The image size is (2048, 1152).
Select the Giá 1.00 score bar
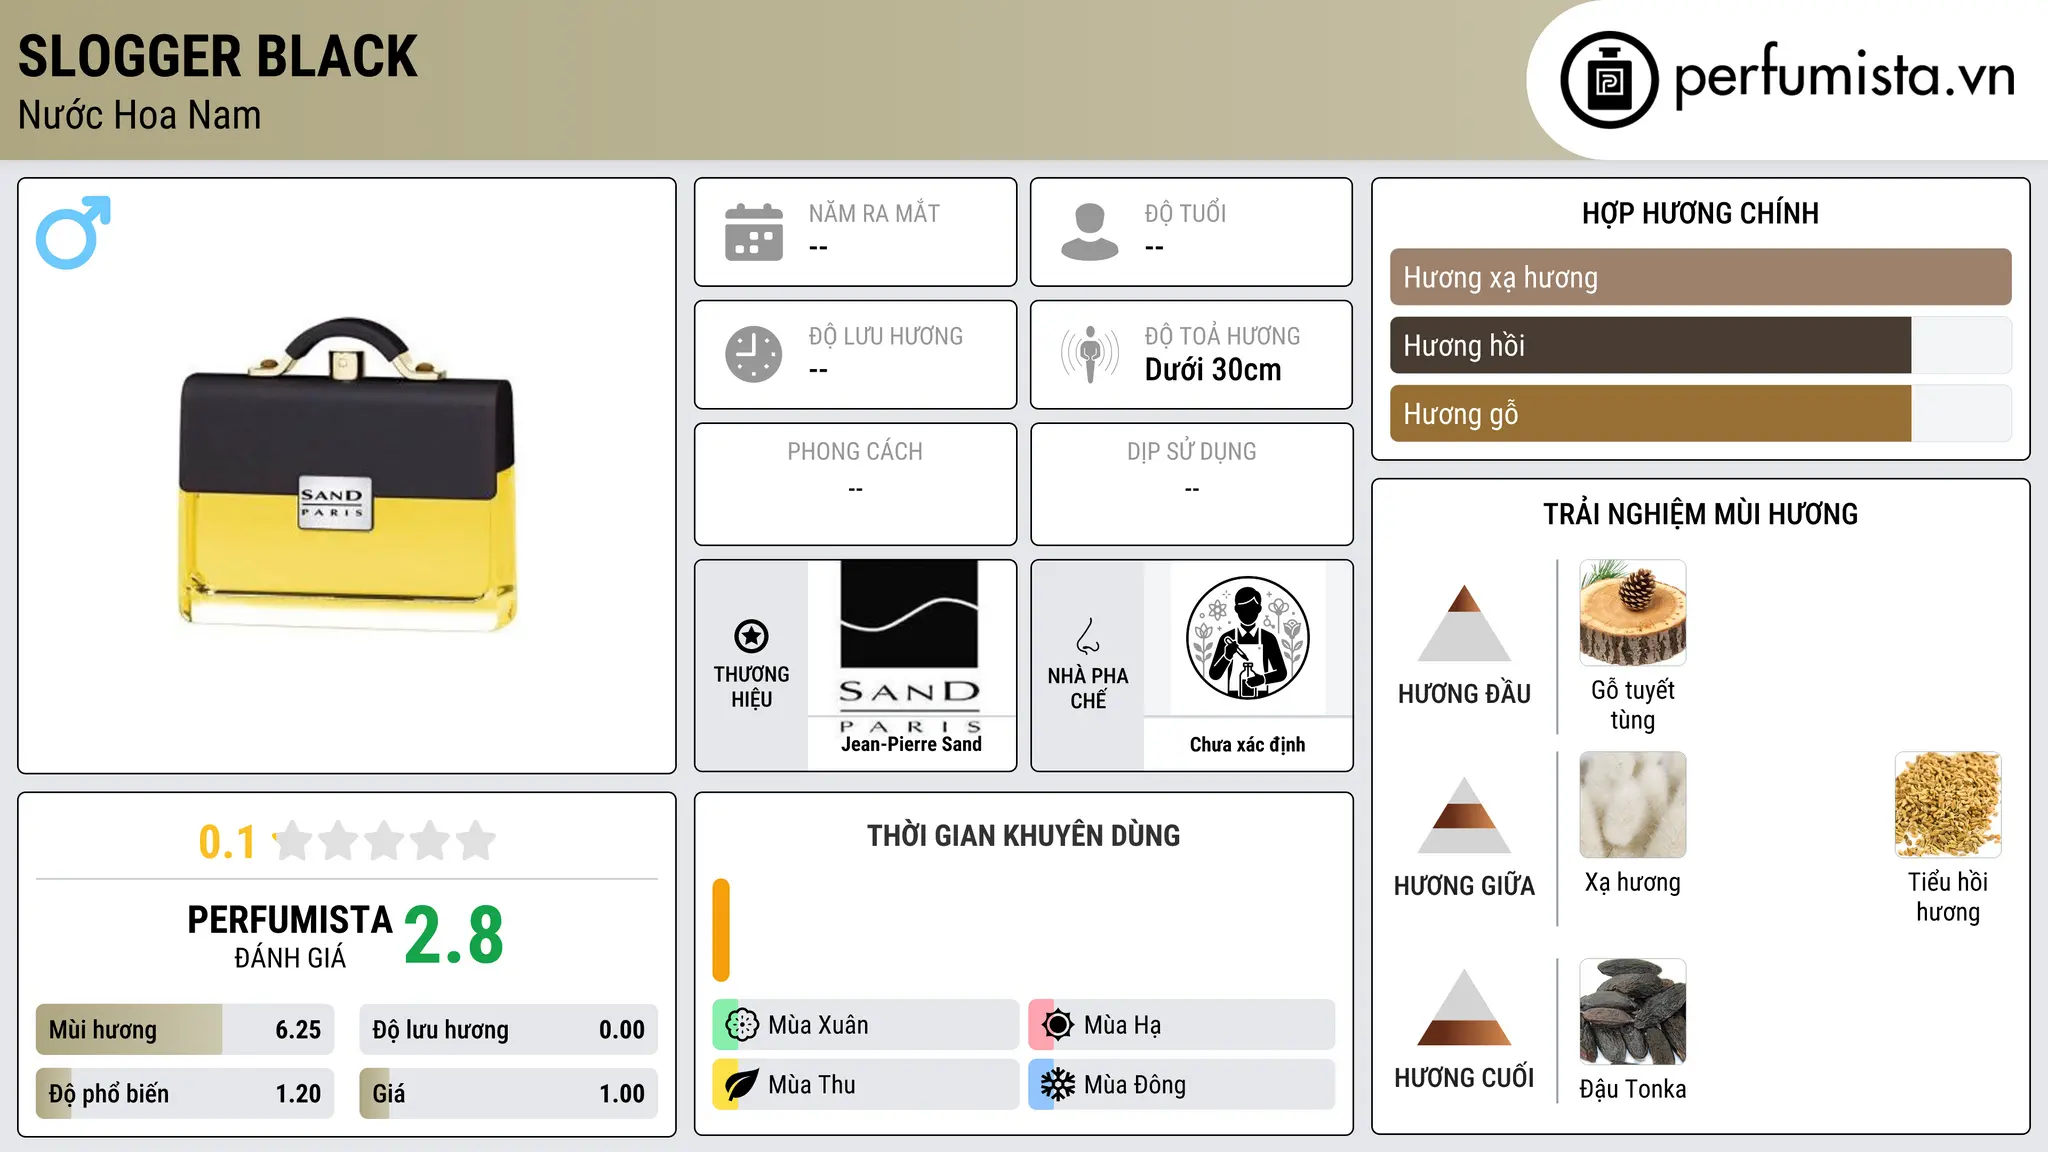coord(509,1093)
